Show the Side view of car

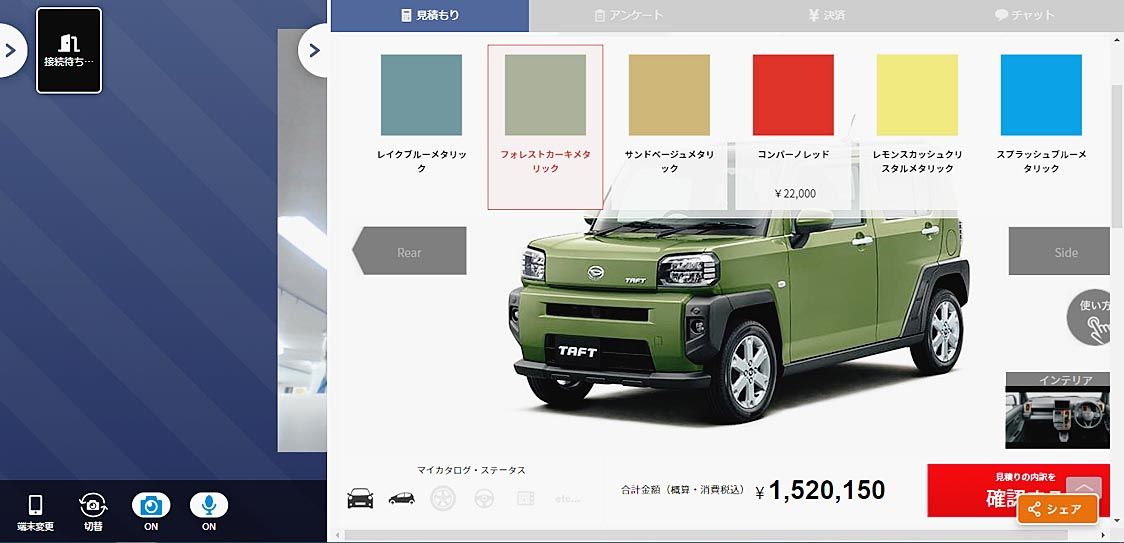click(x=1065, y=251)
